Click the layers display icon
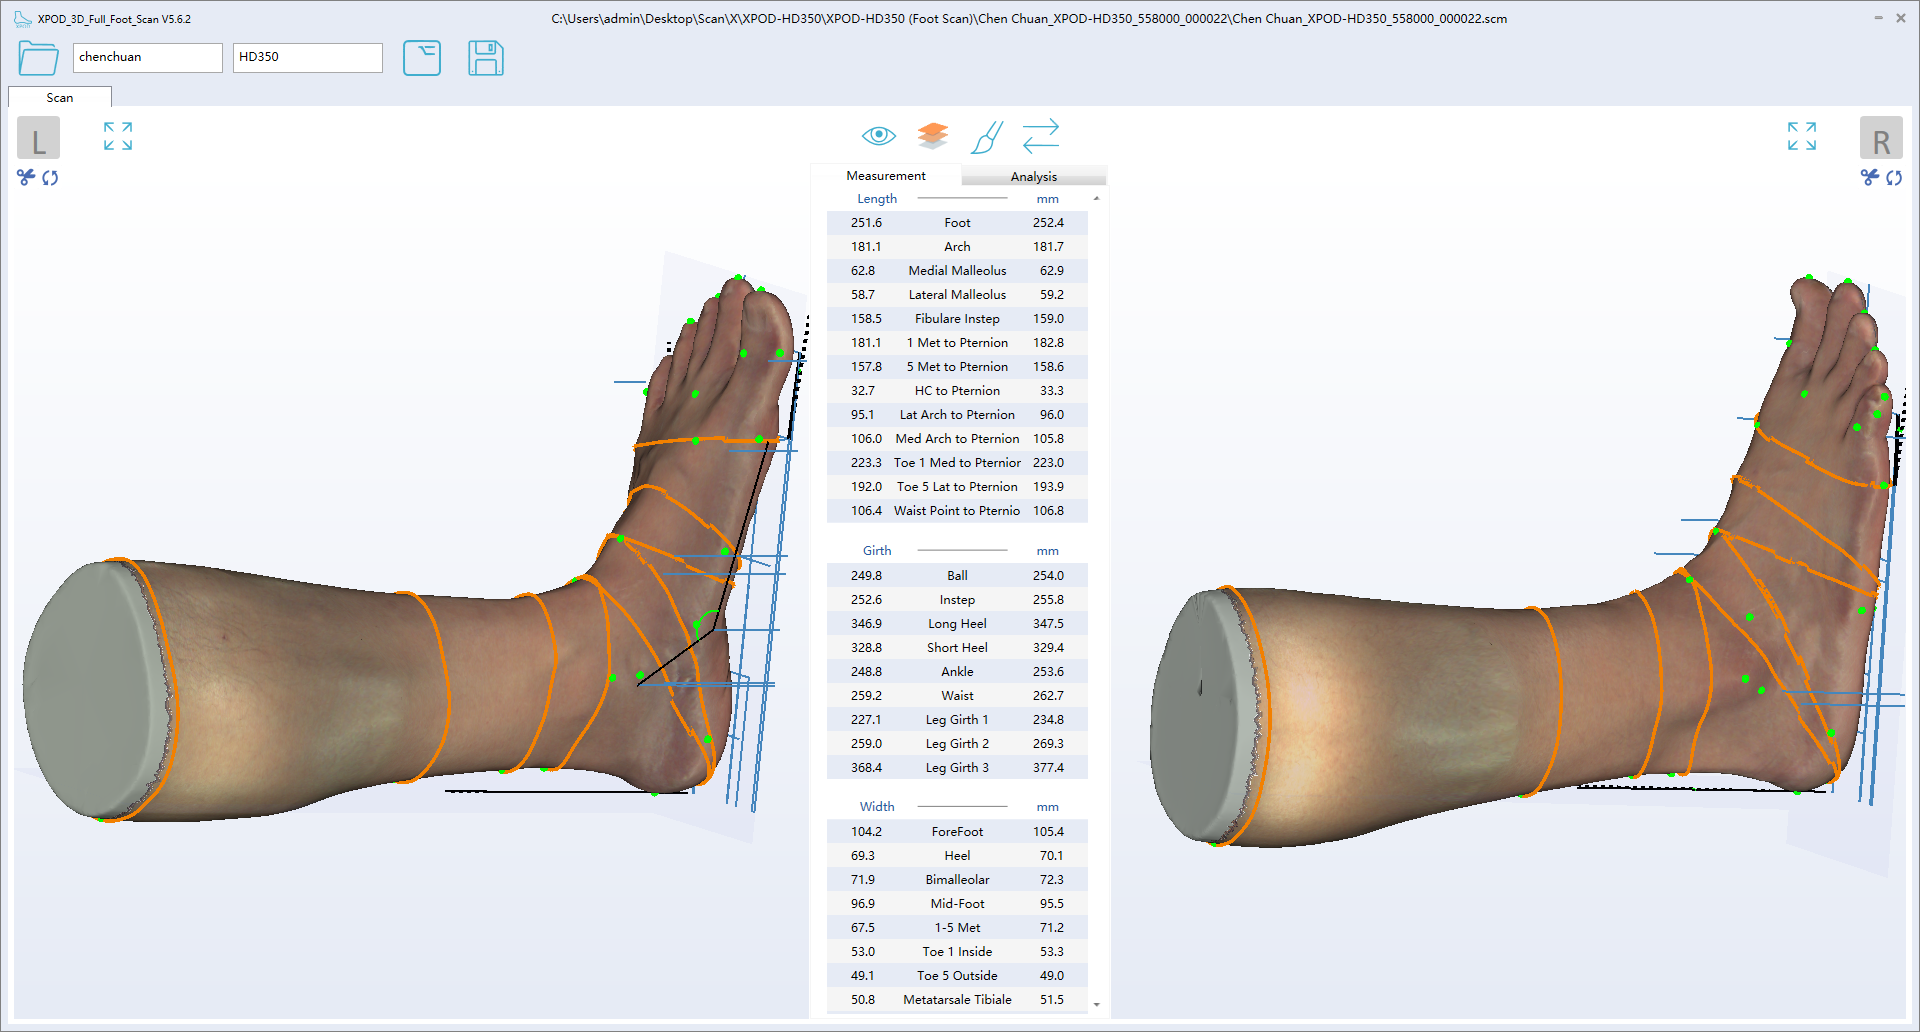 pyautogui.click(x=932, y=135)
